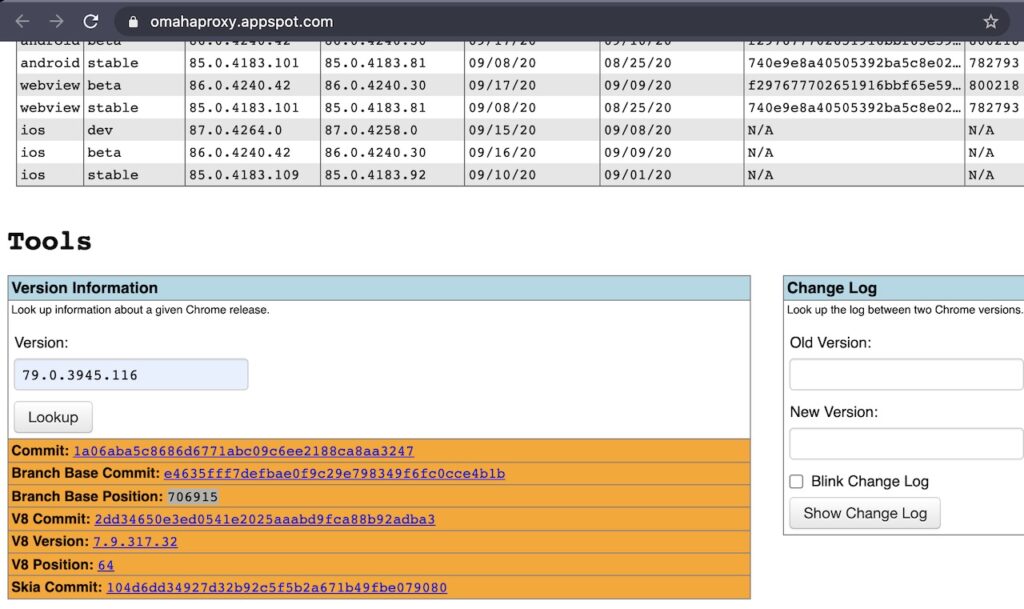Viewport: 1024px width, 609px height.
Task: Open the Skia Commit link 104d6dd3…
Action: pyautogui.click(x=276, y=587)
